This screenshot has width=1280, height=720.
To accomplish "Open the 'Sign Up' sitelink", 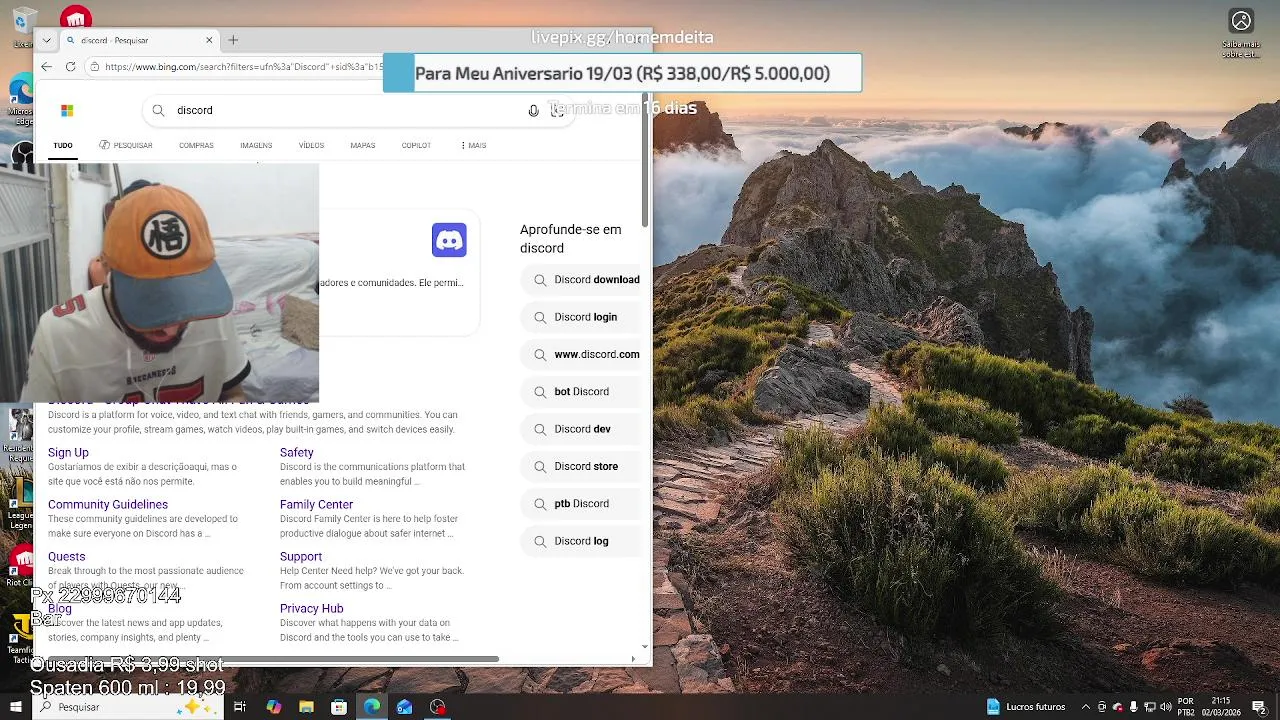I will 68,453.
